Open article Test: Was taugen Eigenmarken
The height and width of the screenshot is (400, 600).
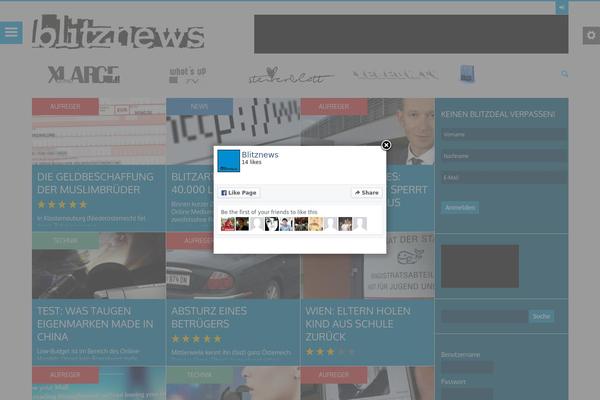[x=95, y=324]
